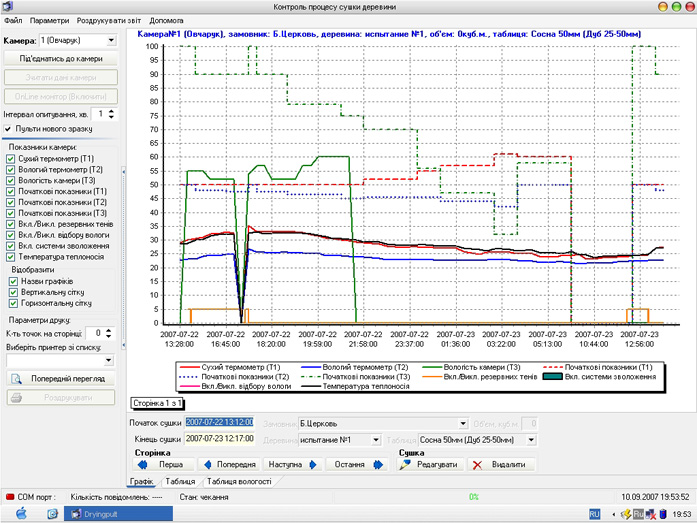Open the Камера selection dropdown

111,41
